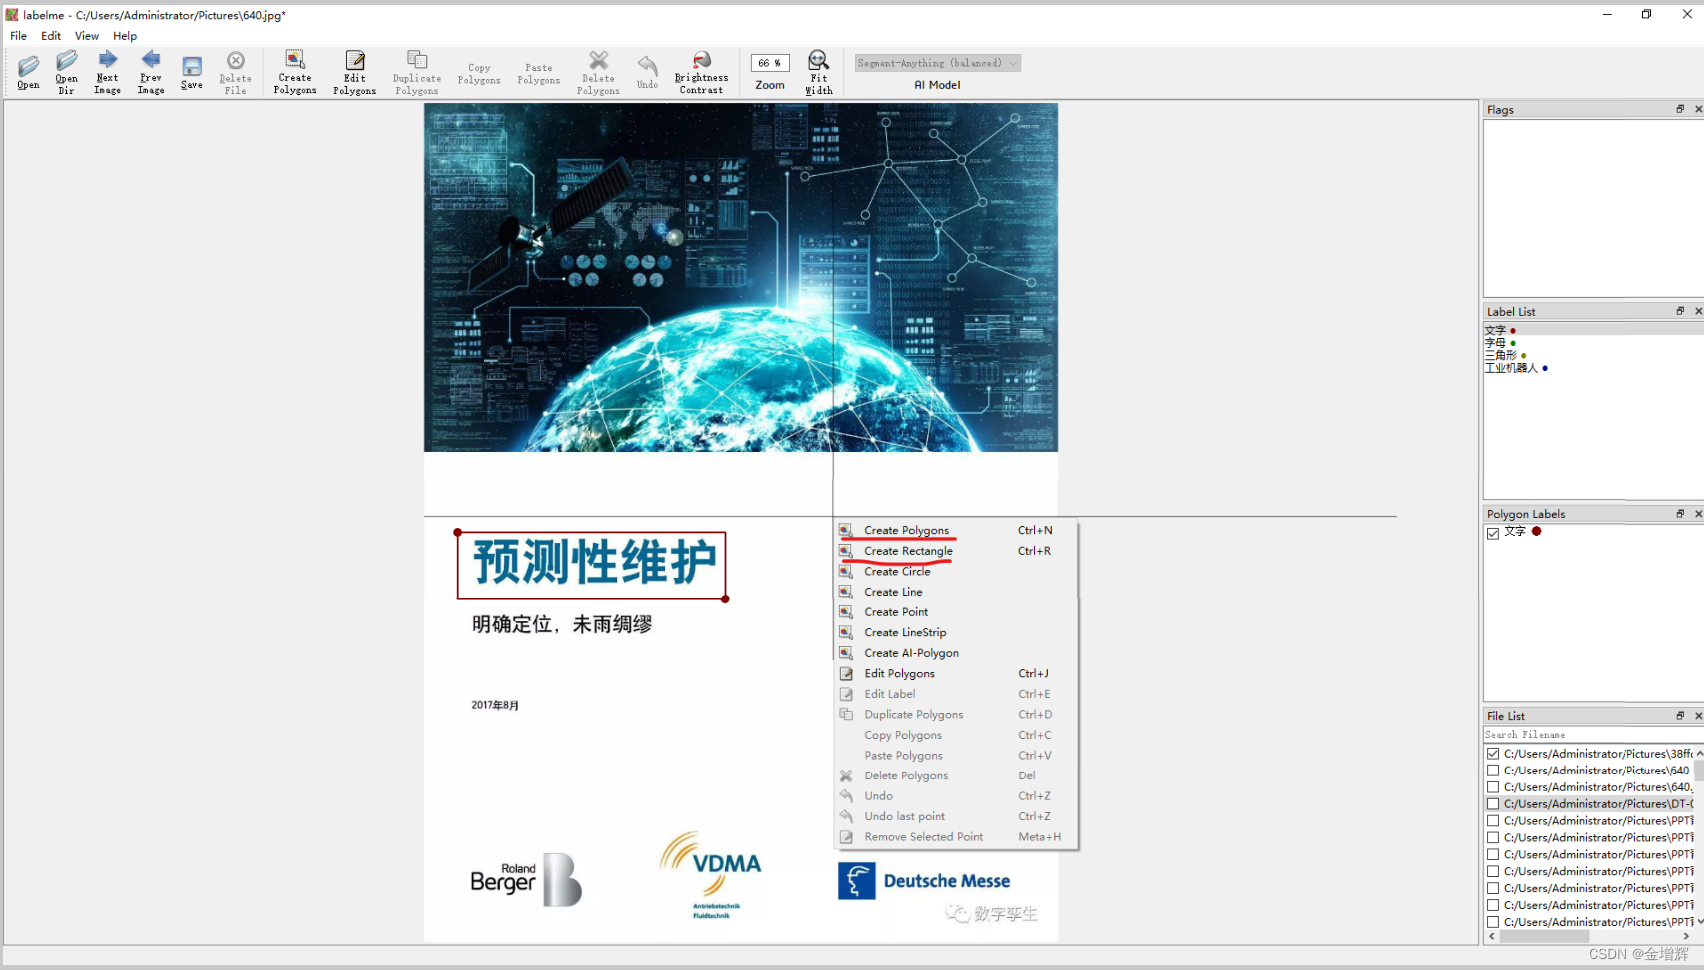Click the Create Rectangle context menu icon
The width and height of the screenshot is (1704, 970).
[x=846, y=551]
